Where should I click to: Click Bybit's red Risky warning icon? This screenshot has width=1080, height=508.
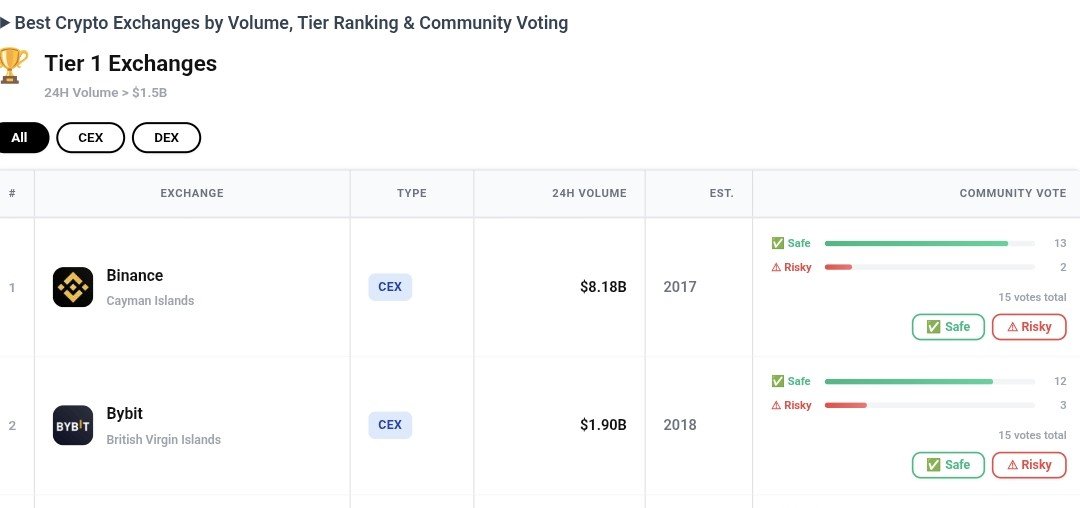pos(776,405)
